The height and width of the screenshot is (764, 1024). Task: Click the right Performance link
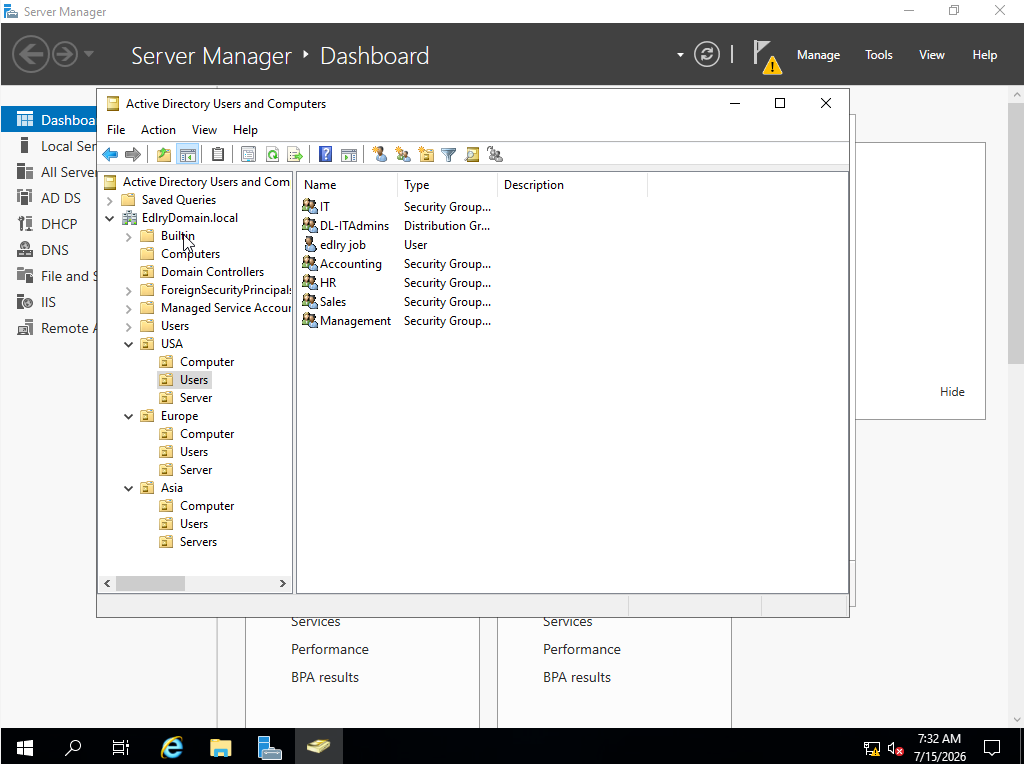582,649
